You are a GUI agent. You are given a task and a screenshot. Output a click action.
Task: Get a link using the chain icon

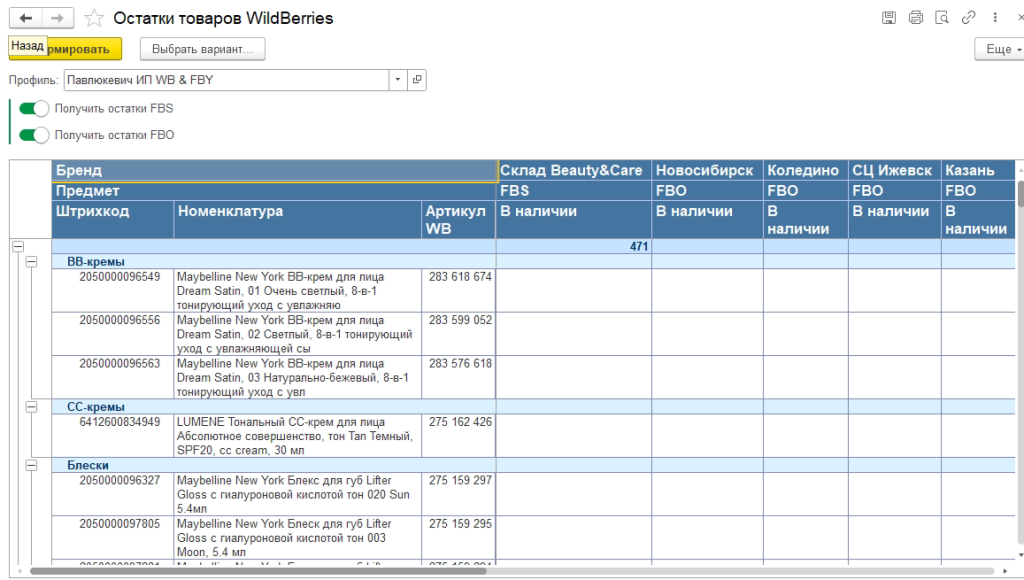point(968,18)
